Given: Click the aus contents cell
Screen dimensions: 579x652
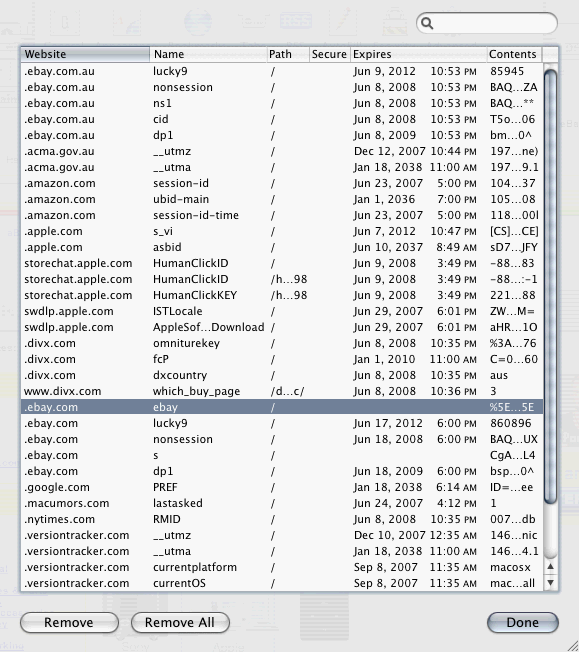Looking at the screenshot, I should (499, 375).
